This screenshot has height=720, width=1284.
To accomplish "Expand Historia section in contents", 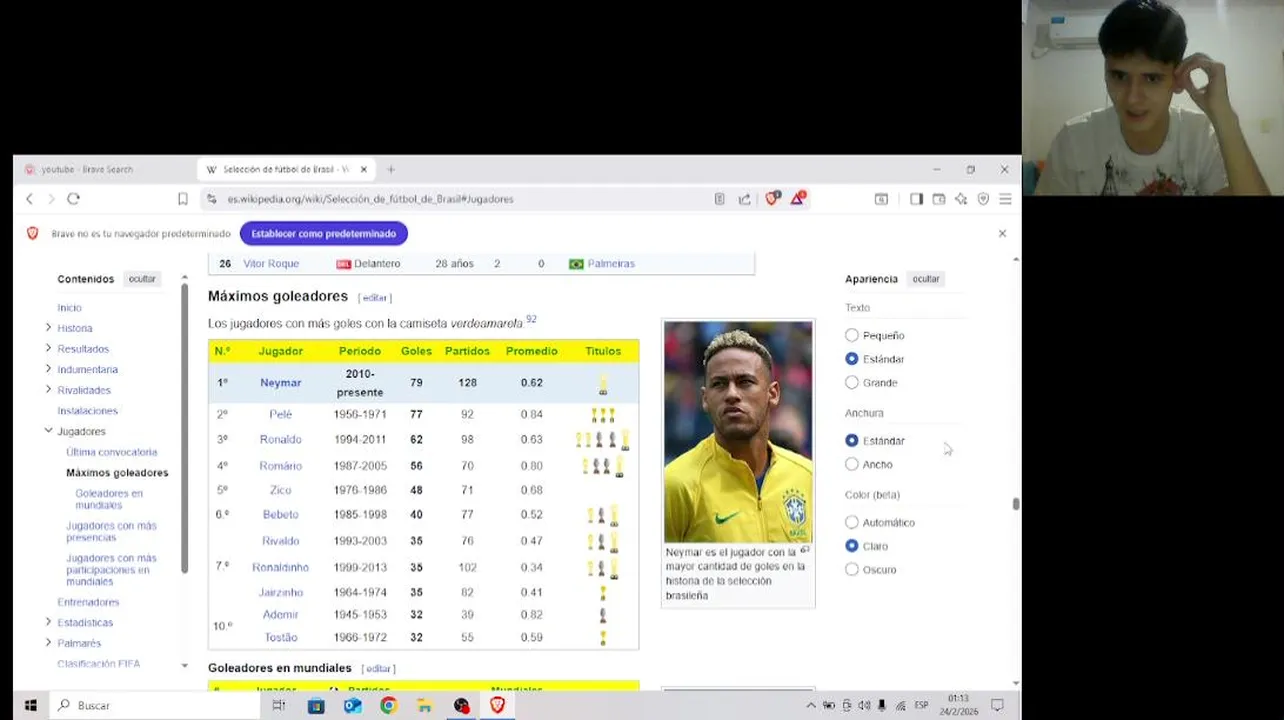I will tap(48, 327).
